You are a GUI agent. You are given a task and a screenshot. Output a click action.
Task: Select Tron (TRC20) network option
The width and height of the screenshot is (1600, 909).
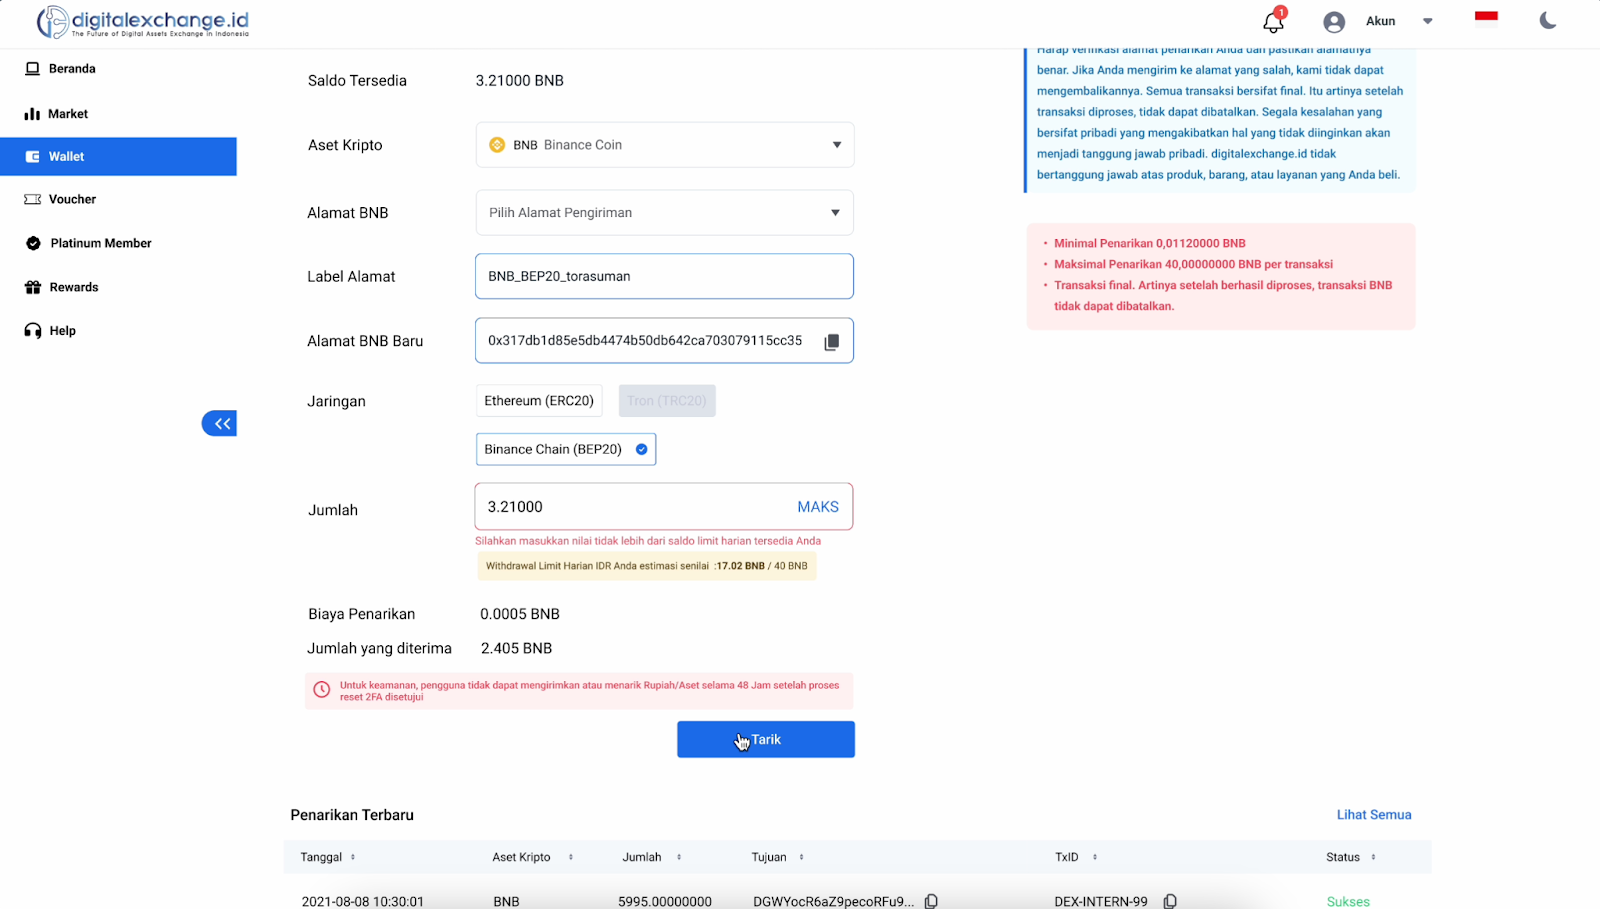pyautogui.click(x=667, y=401)
